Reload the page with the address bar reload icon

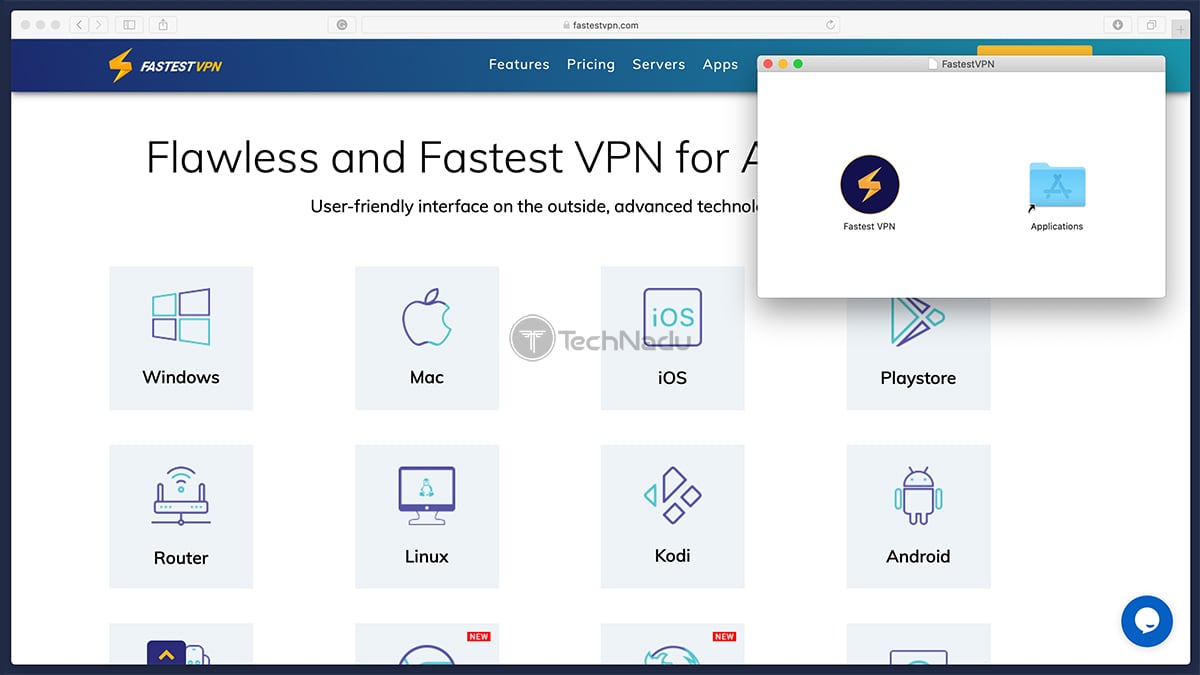click(830, 25)
